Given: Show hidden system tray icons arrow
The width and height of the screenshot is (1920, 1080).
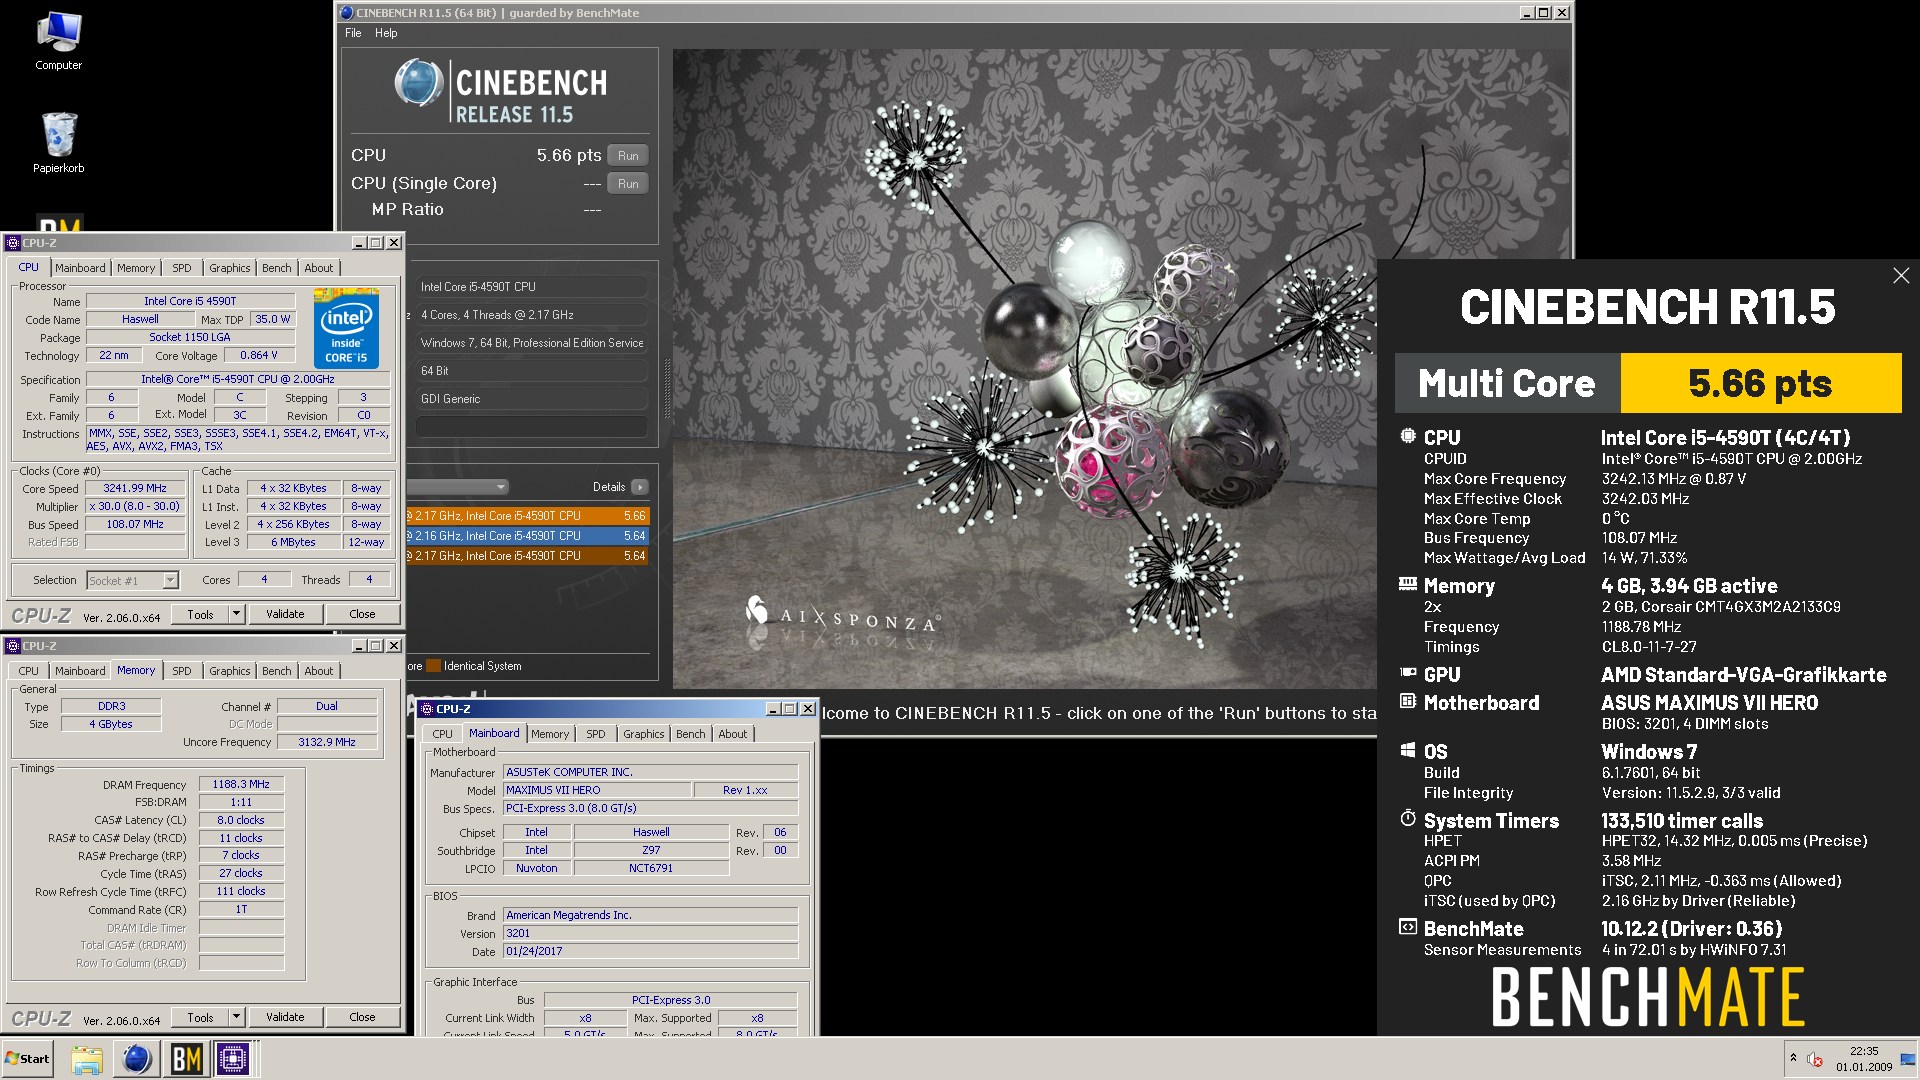Looking at the screenshot, I should pos(1793,1058).
